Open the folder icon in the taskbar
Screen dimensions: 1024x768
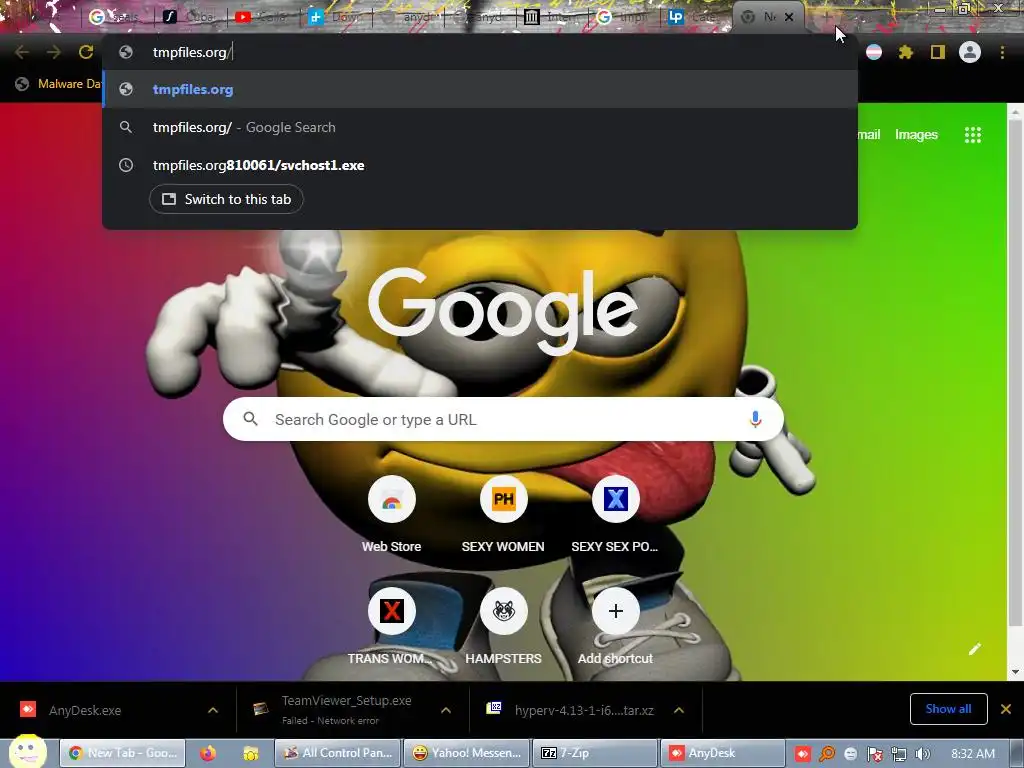pyautogui.click(x=251, y=753)
